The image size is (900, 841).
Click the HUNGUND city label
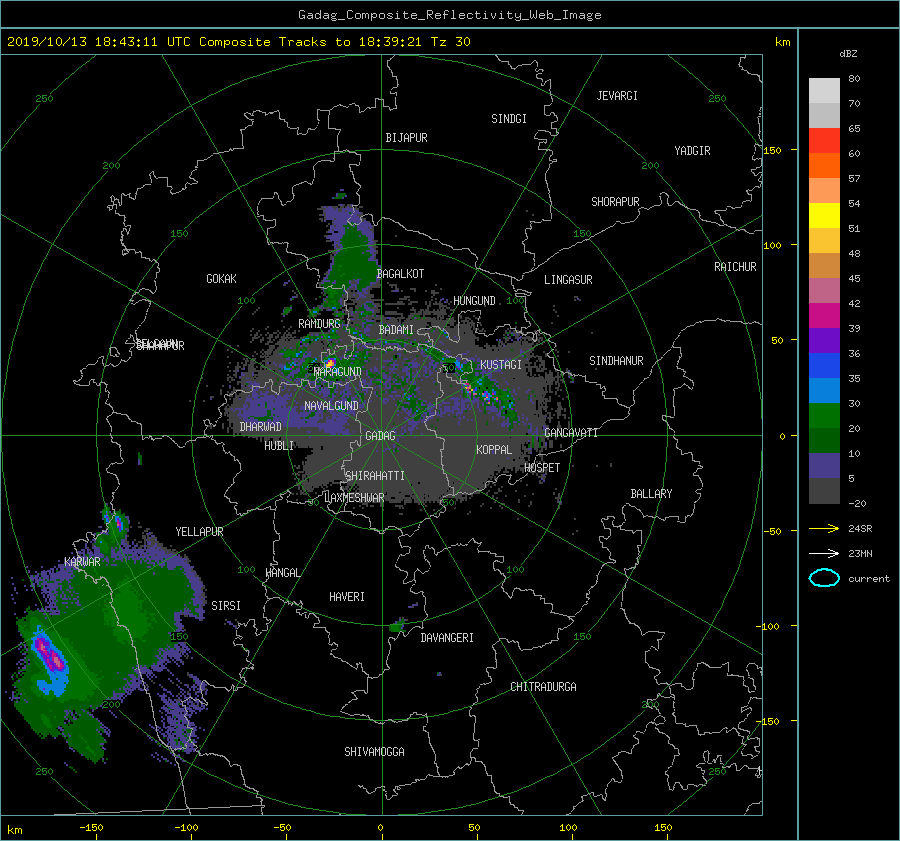[474, 301]
